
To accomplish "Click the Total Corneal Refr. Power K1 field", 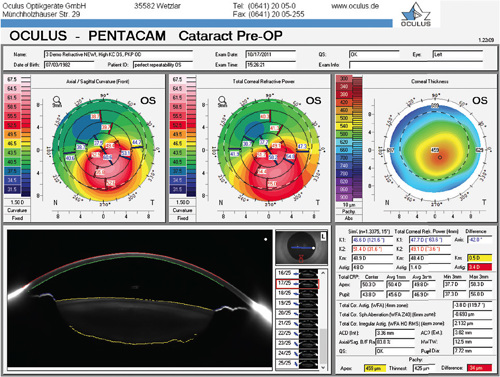I will point(430,240).
